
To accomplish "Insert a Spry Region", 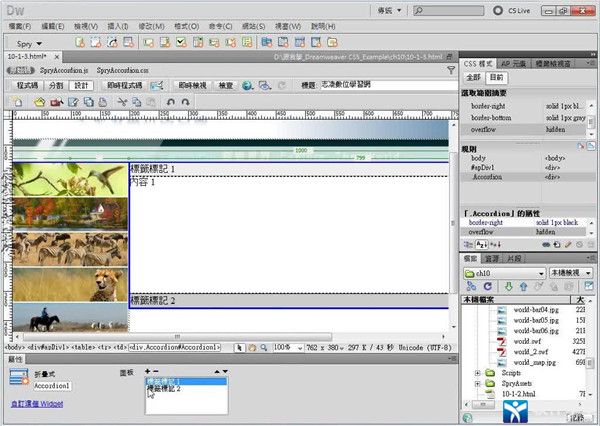I will coord(96,42).
